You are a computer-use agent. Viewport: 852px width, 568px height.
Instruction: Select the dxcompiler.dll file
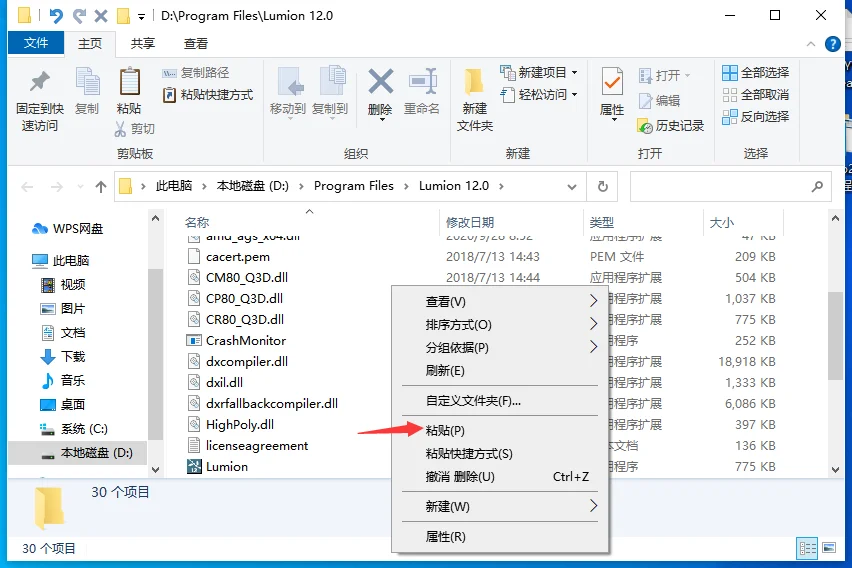tap(237, 361)
